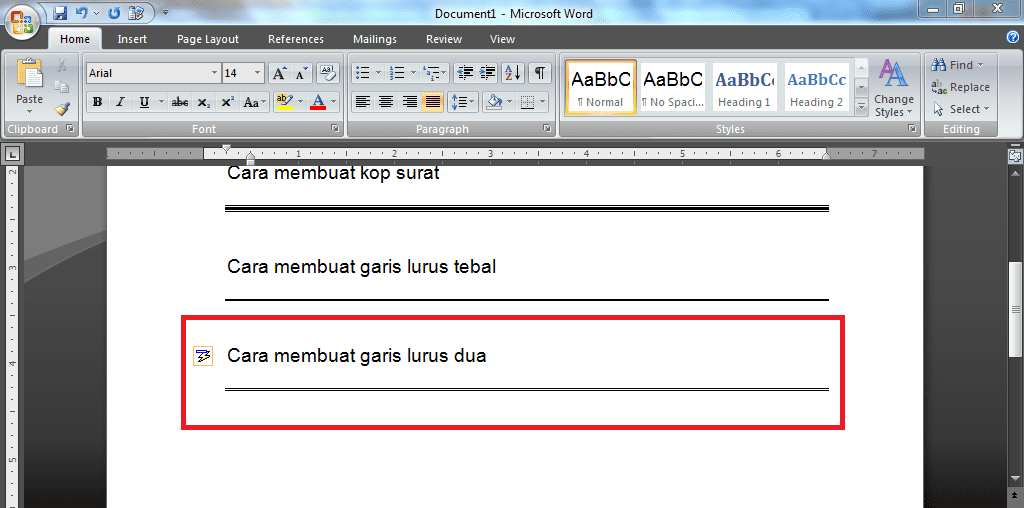The image size is (1024, 508).
Task: Click text 'Cara membuat garis lurus tebal'
Action: 361,266
